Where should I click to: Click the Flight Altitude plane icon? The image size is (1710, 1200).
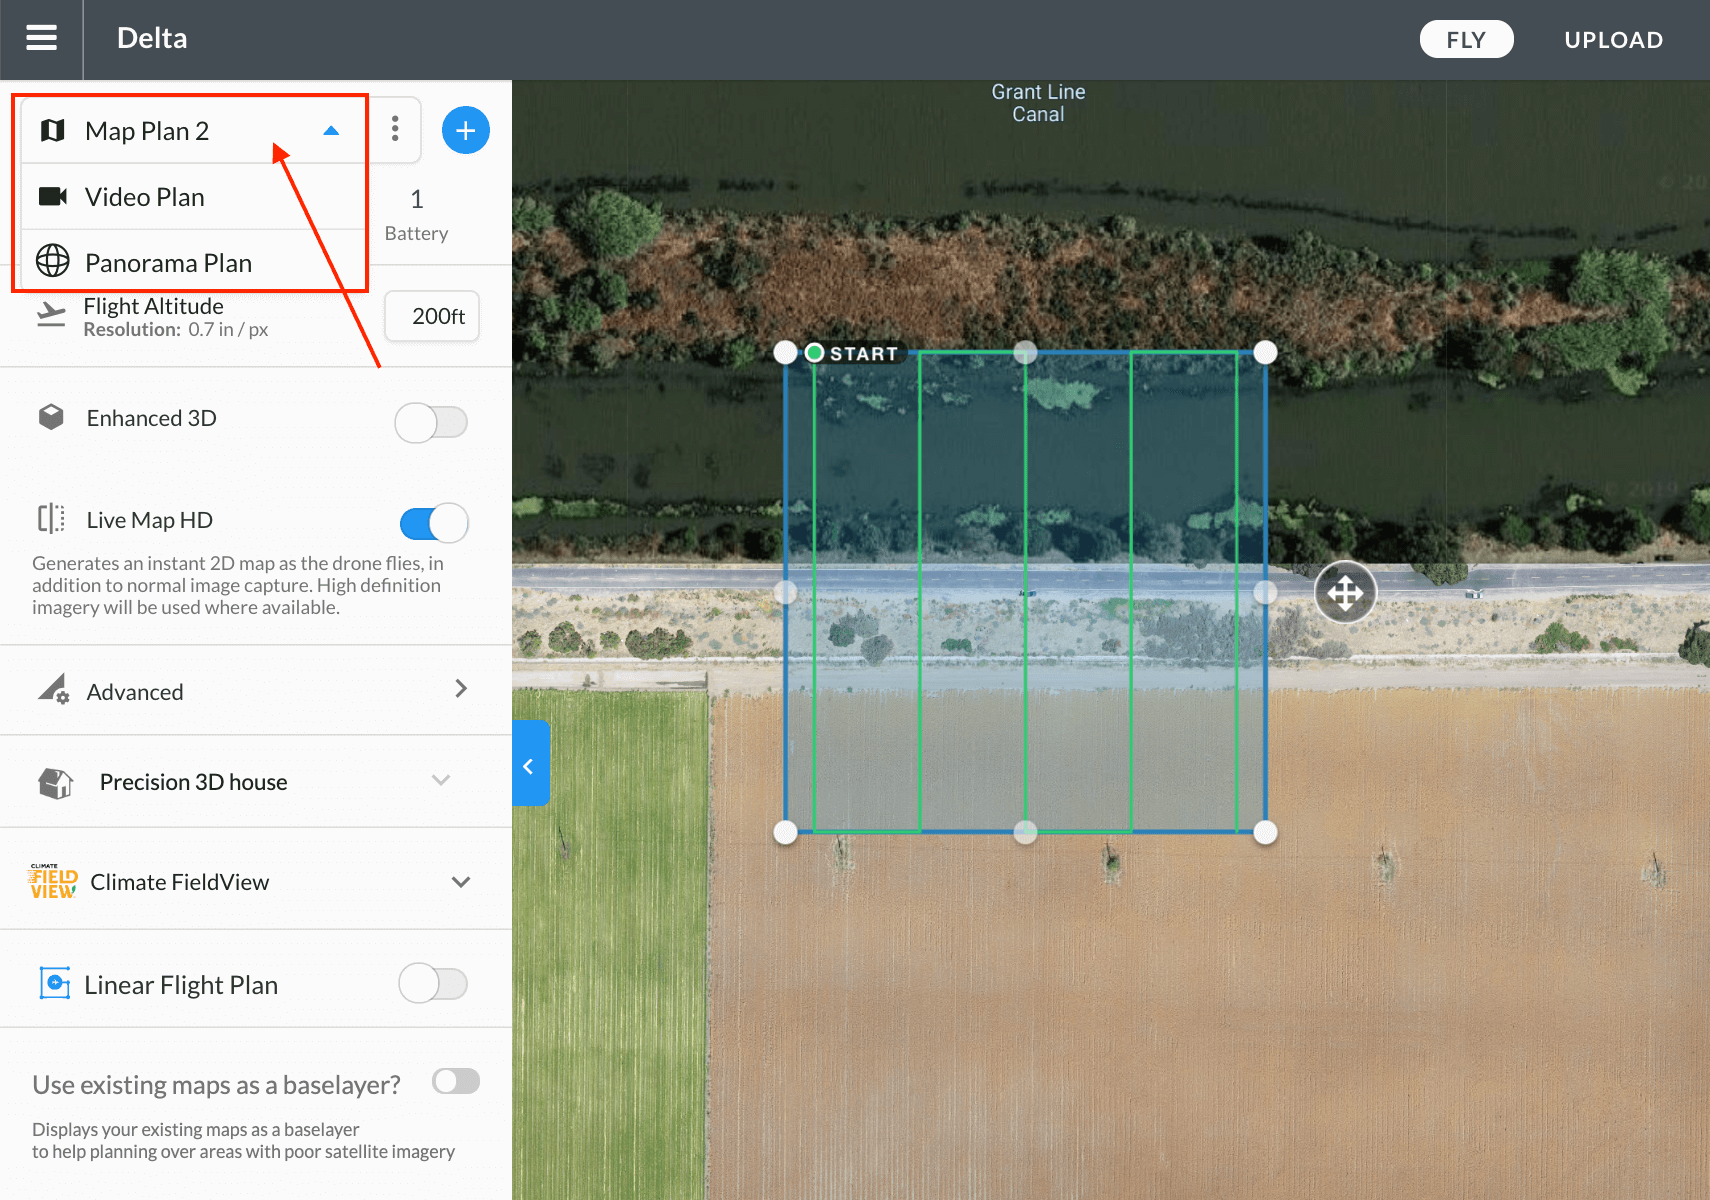point(51,314)
